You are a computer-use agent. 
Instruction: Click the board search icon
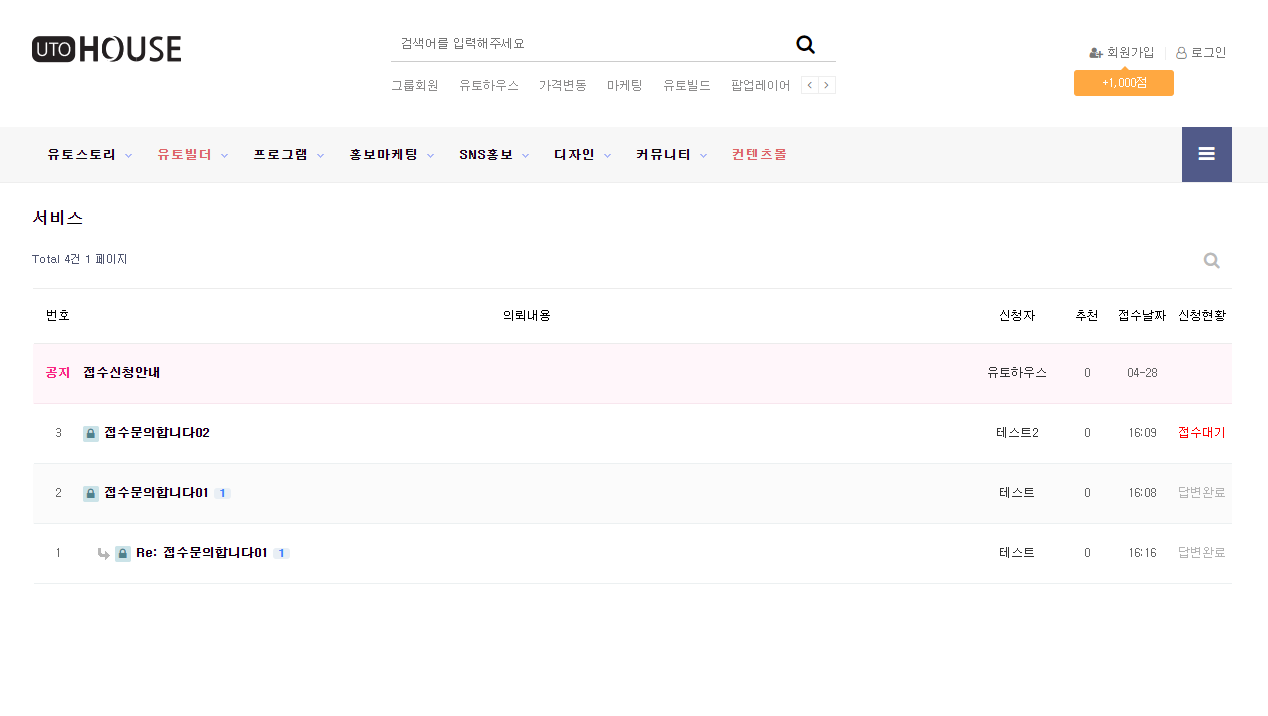point(1211,261)
